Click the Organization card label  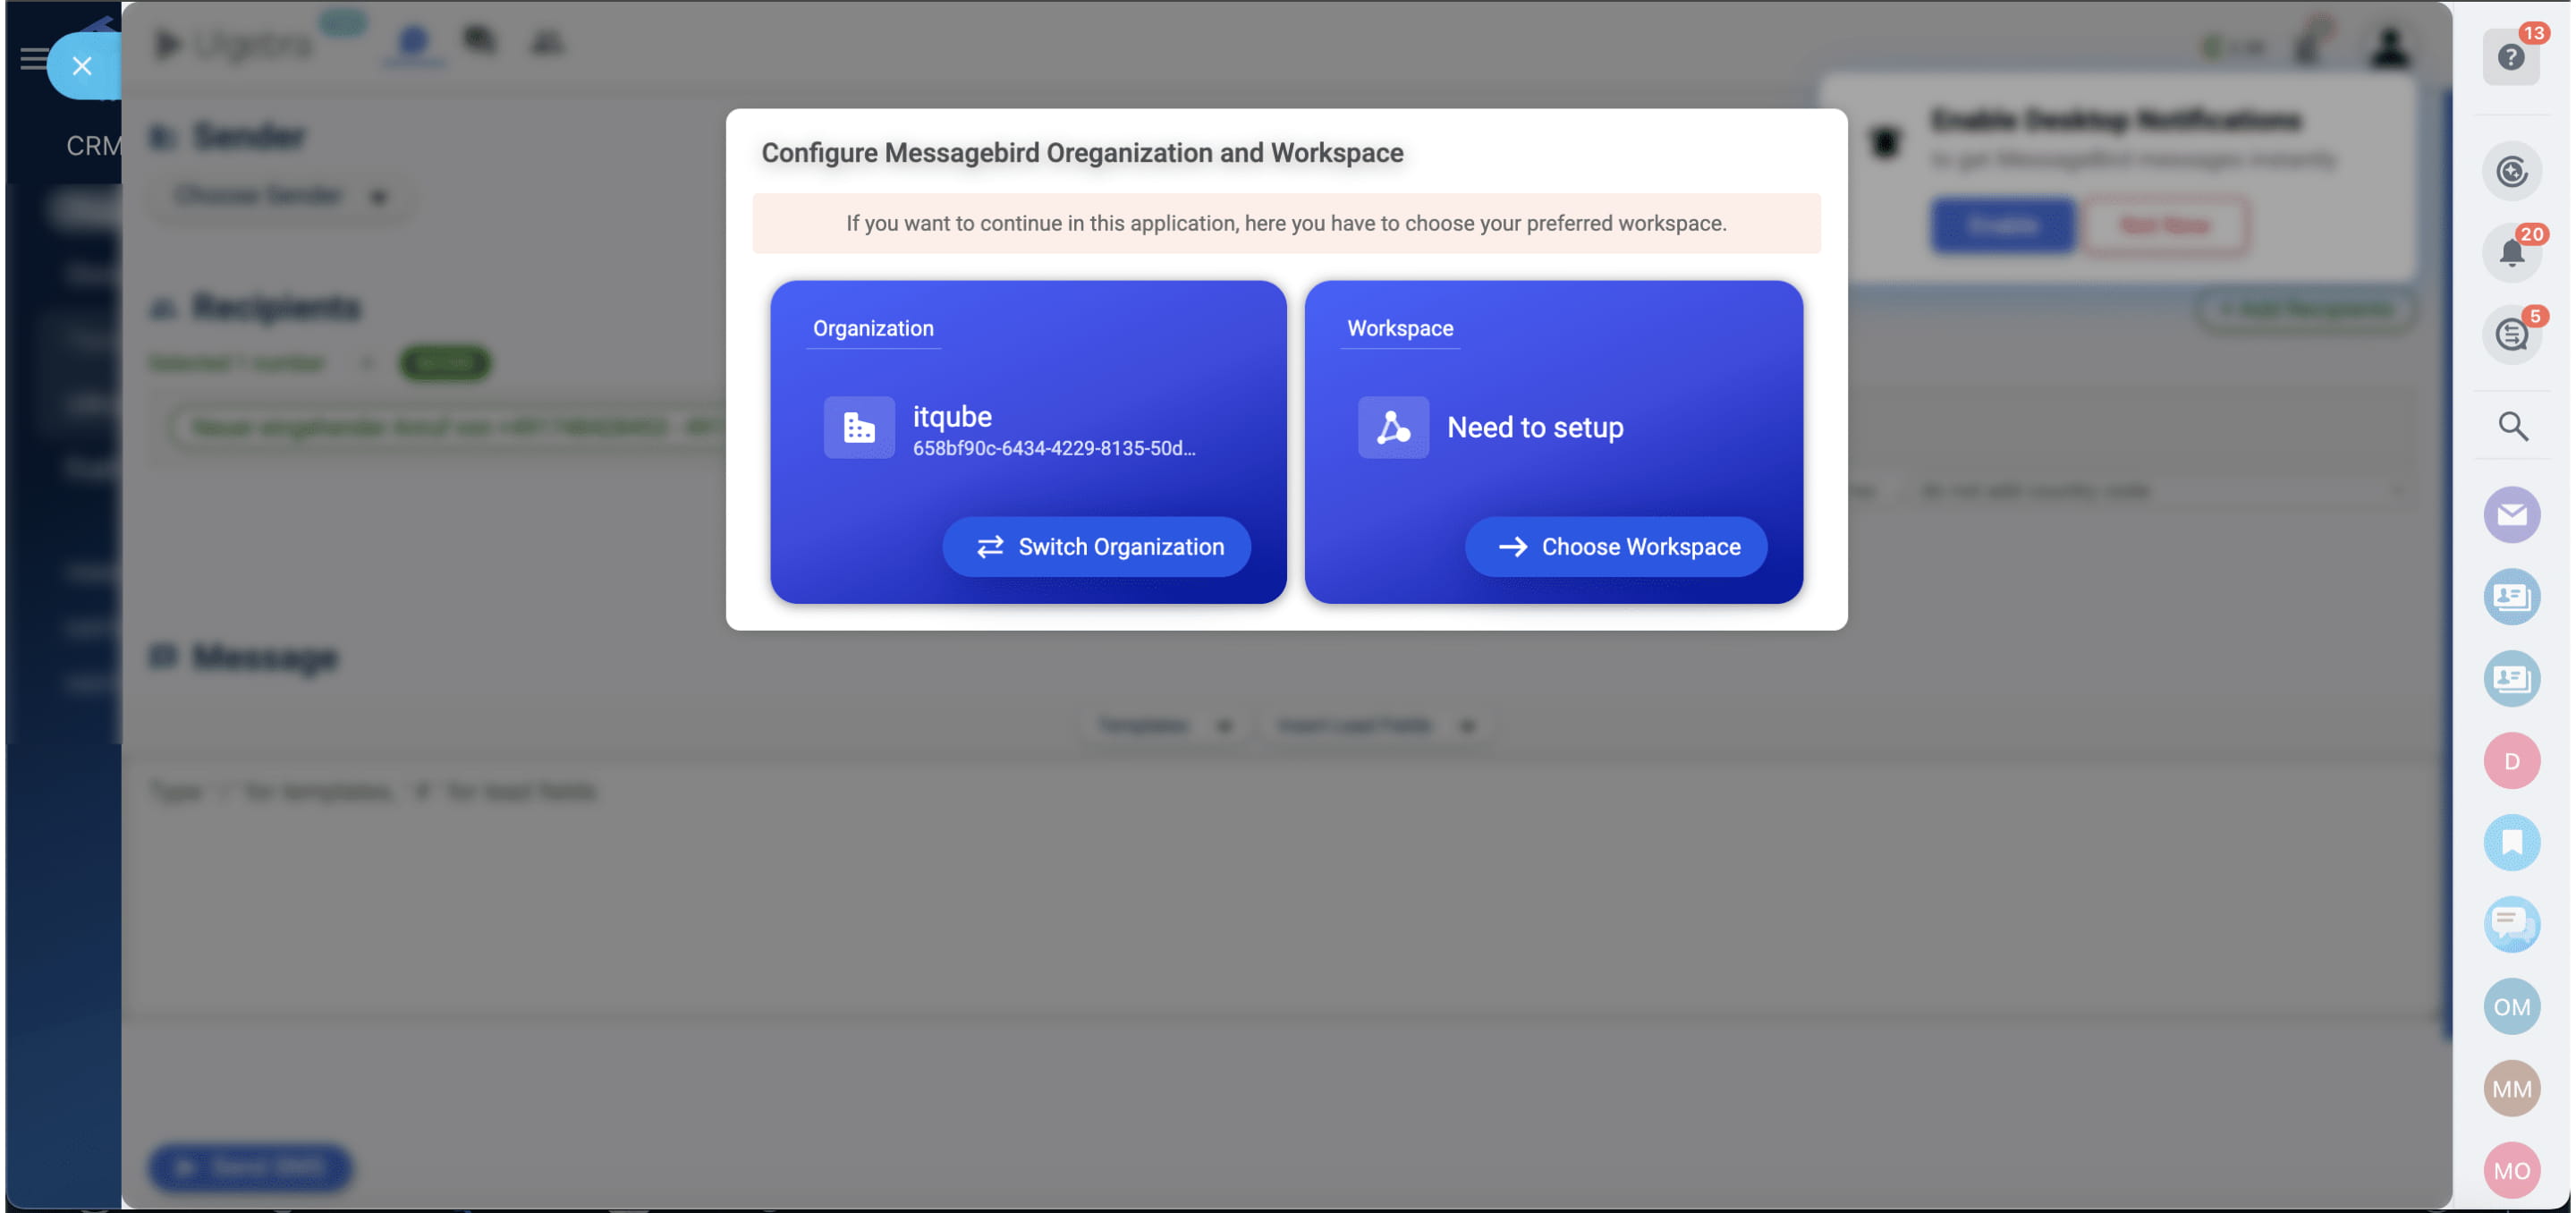point(873,328)
